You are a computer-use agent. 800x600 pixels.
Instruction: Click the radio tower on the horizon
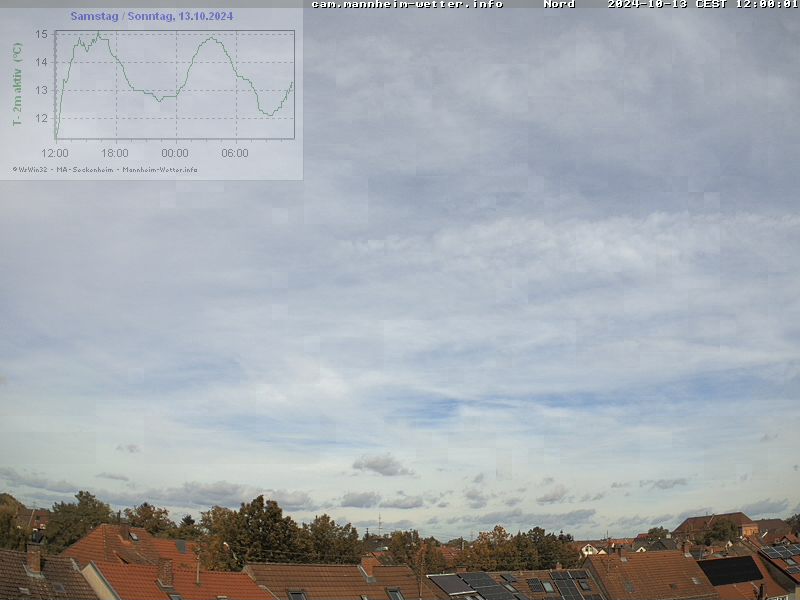(379, 522)
